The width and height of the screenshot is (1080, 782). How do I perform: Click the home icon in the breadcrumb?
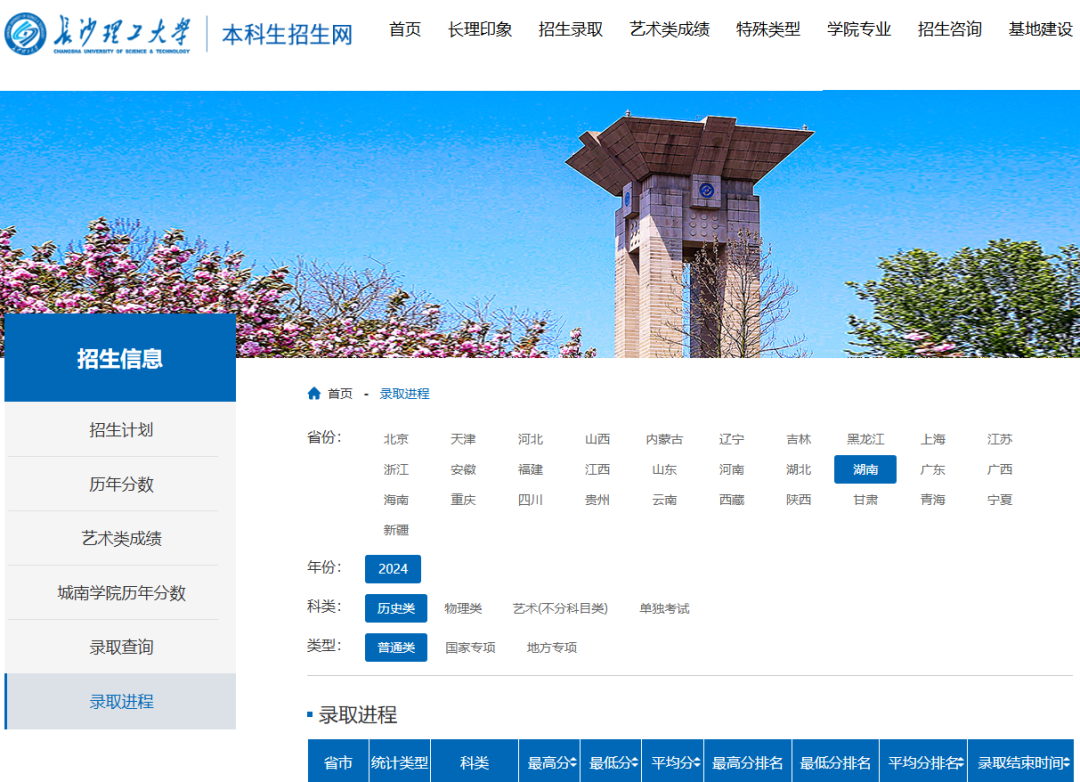(313, 393)
